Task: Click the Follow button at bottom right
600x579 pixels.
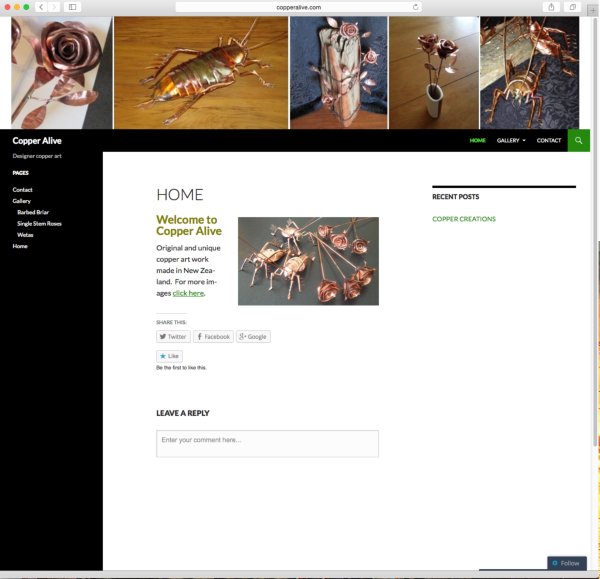Action: pyautogui.click(x=566, y=563)
